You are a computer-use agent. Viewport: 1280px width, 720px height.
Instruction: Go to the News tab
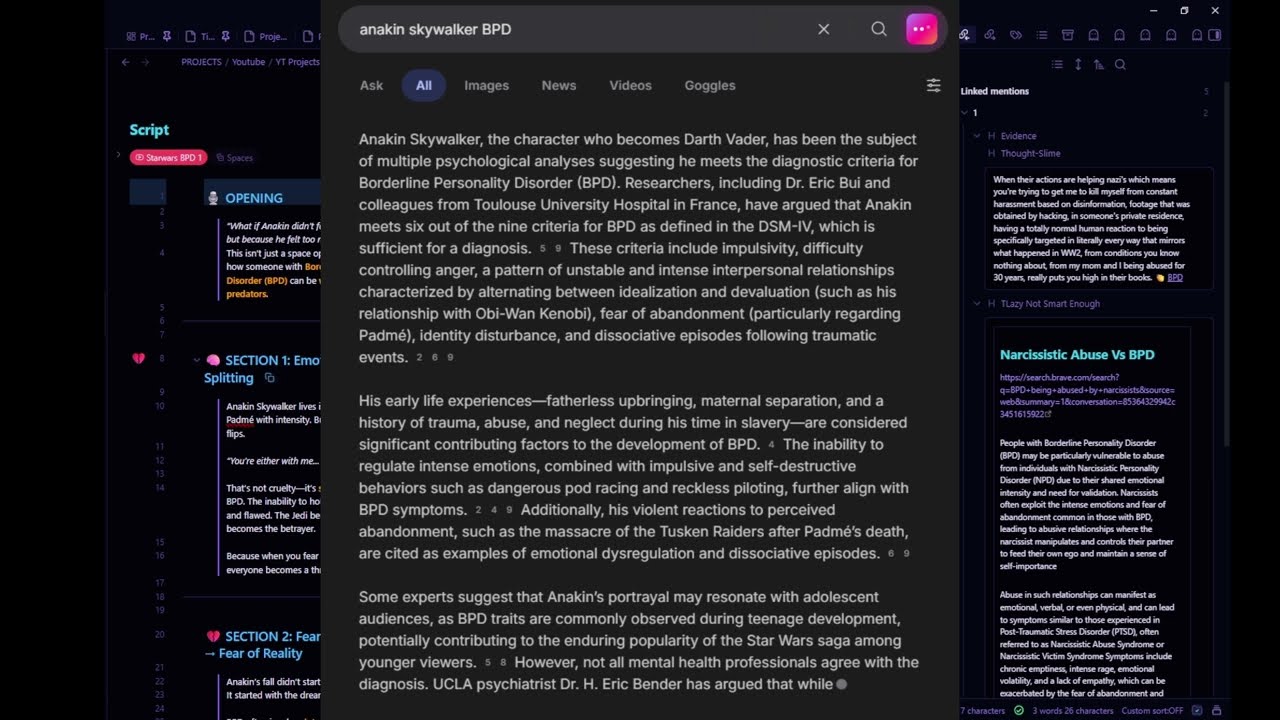(559, 85)
